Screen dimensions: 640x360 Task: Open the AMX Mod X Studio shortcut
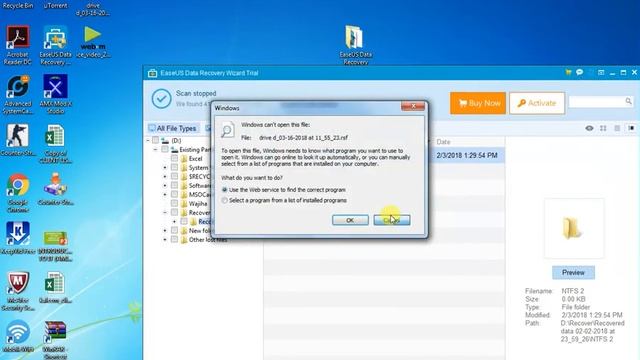pos(55,95)
